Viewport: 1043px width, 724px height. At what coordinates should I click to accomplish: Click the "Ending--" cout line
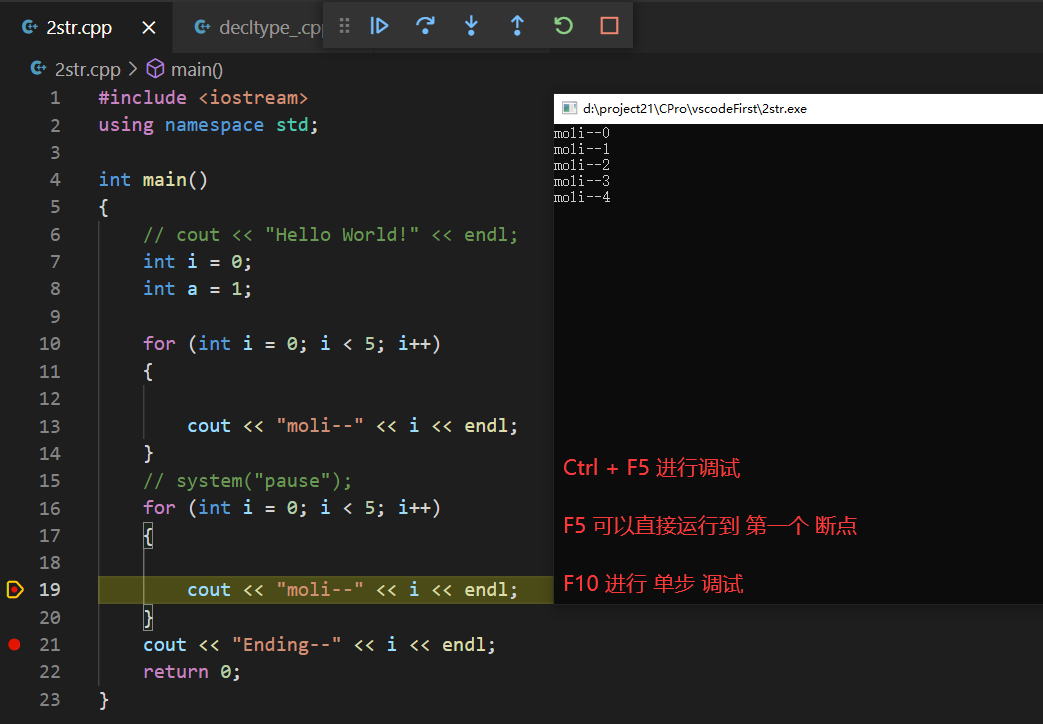click(319, 644)
